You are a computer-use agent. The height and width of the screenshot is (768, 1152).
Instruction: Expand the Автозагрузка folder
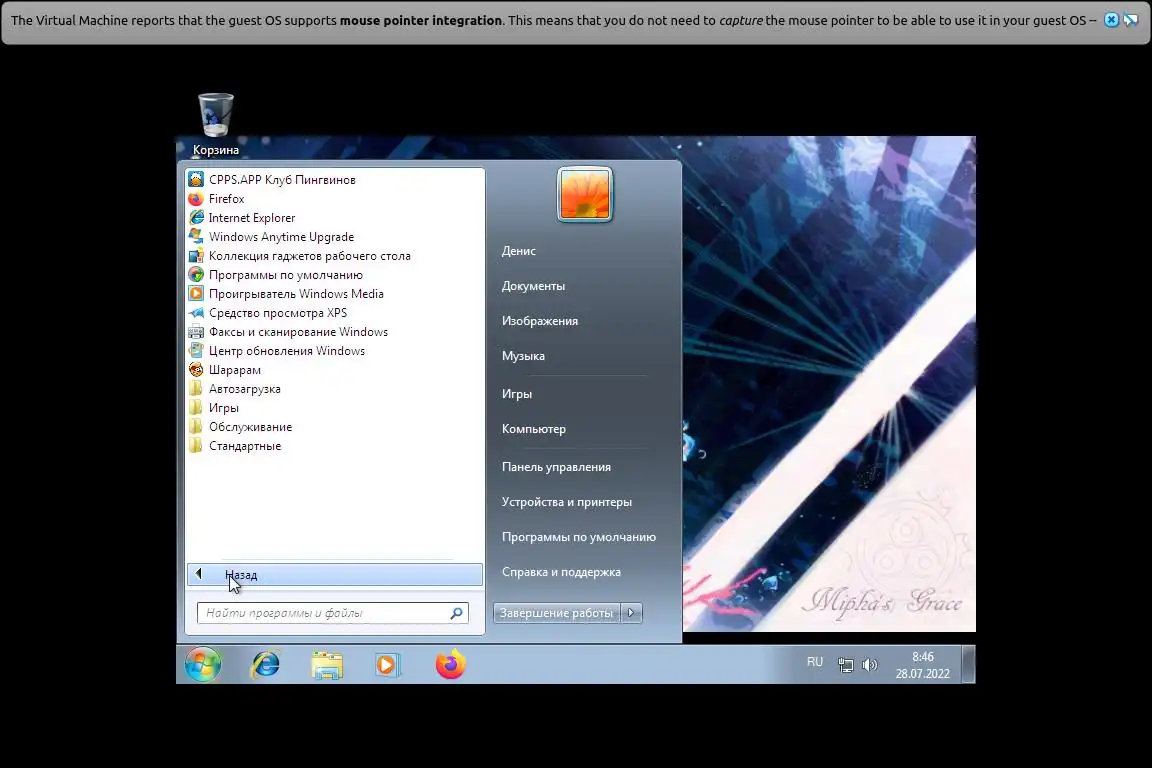point(244,389)
